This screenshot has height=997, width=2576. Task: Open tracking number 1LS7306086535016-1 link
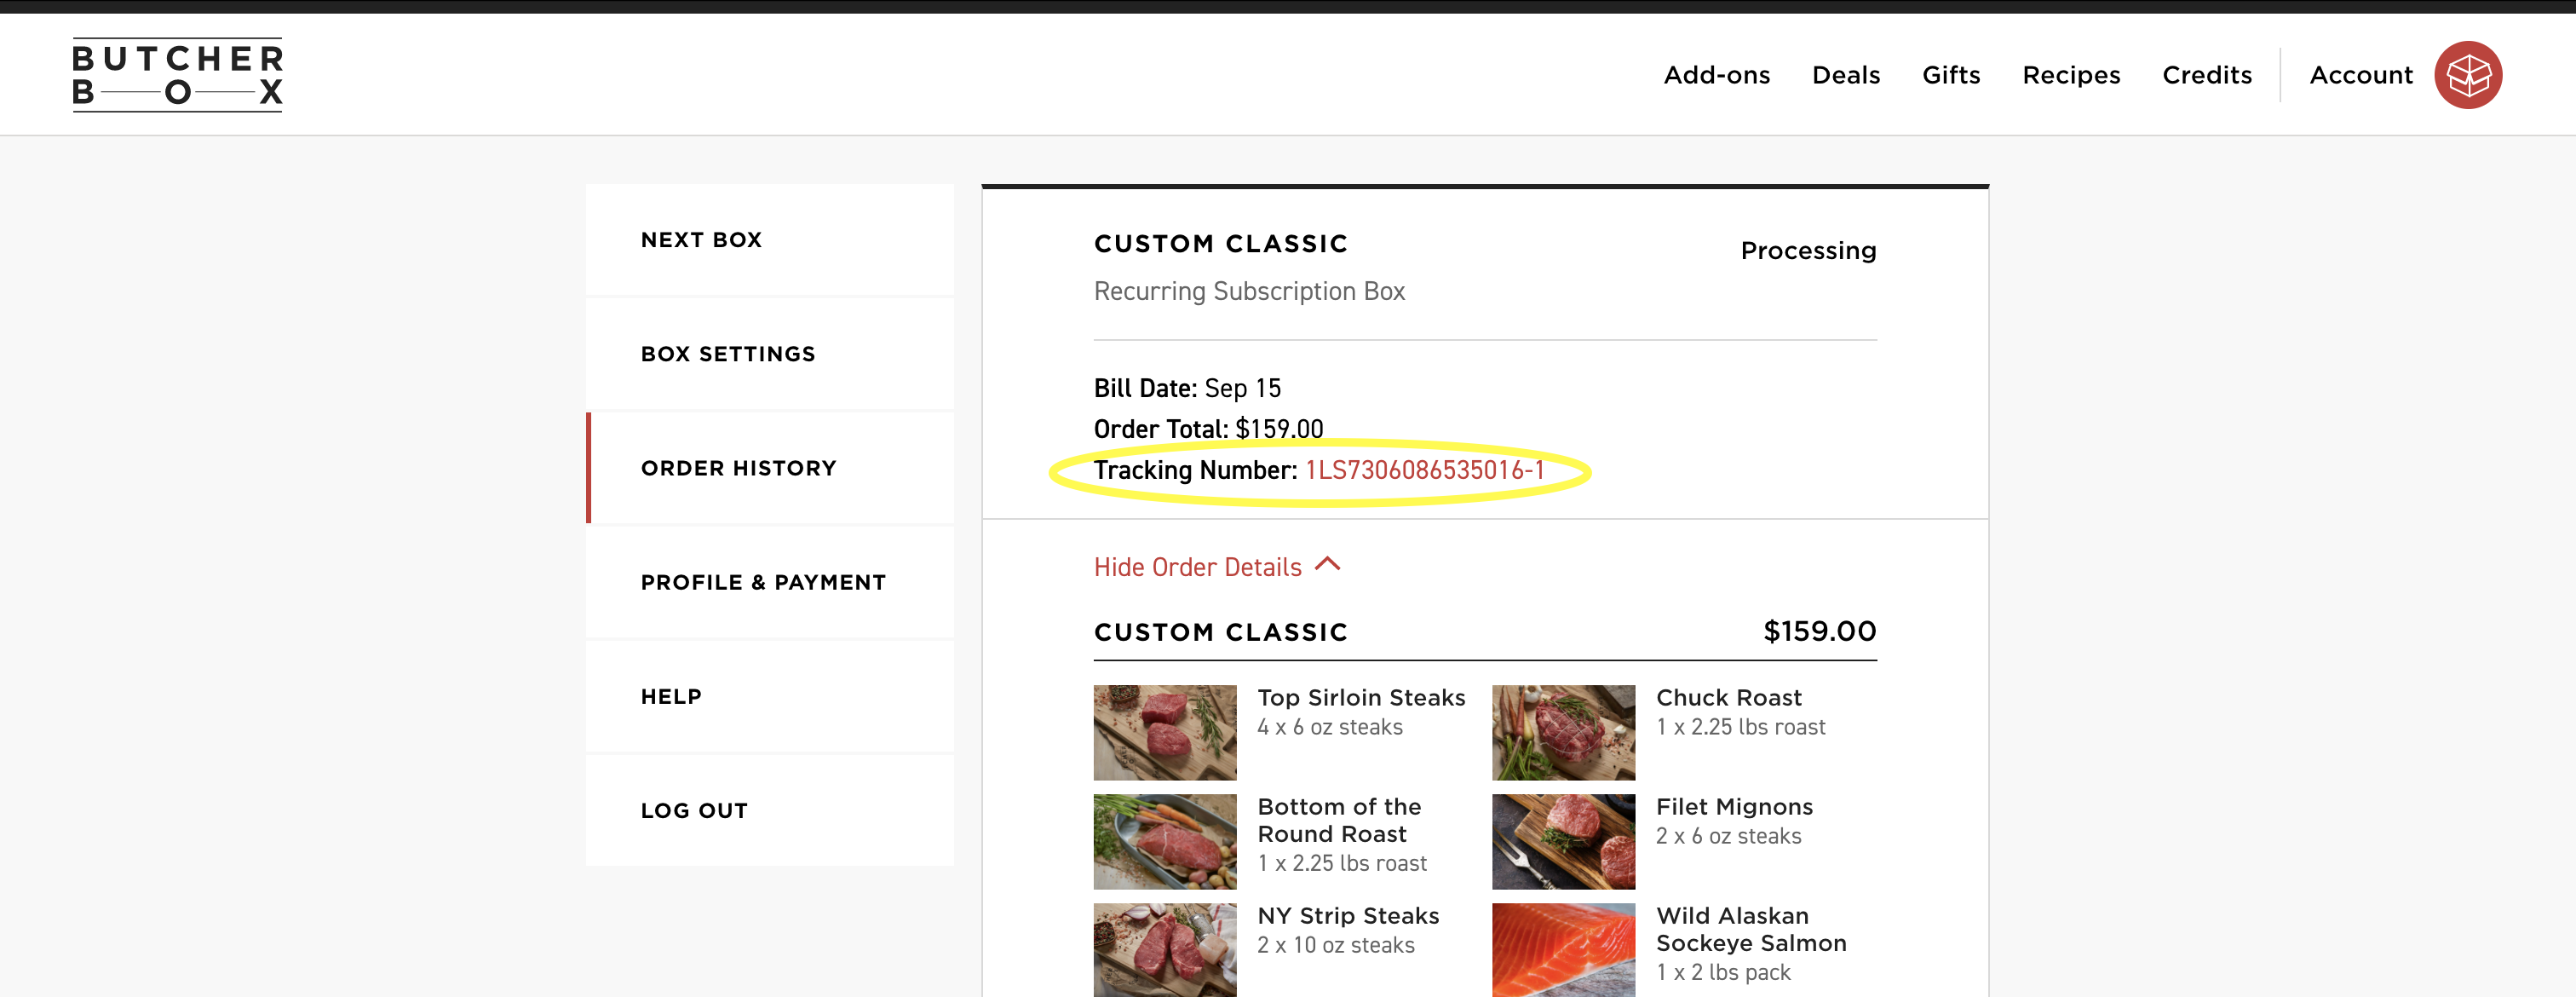click(x=1424, y=470)
